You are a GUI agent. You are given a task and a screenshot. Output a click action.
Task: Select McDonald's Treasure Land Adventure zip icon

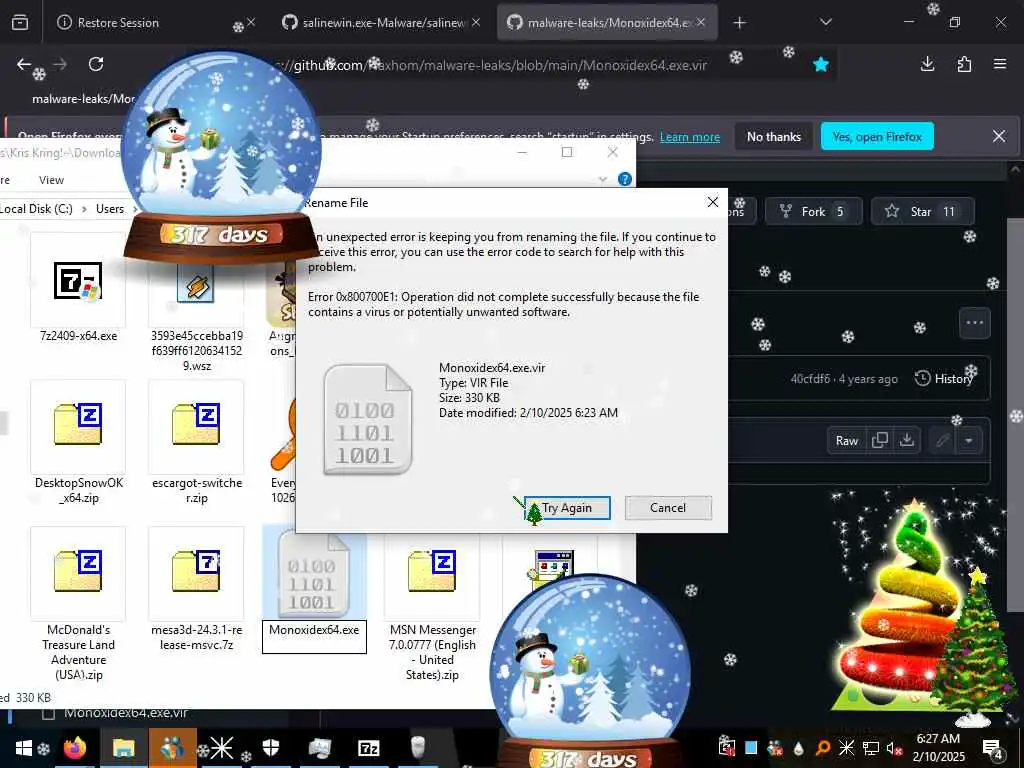coord(78,573)
